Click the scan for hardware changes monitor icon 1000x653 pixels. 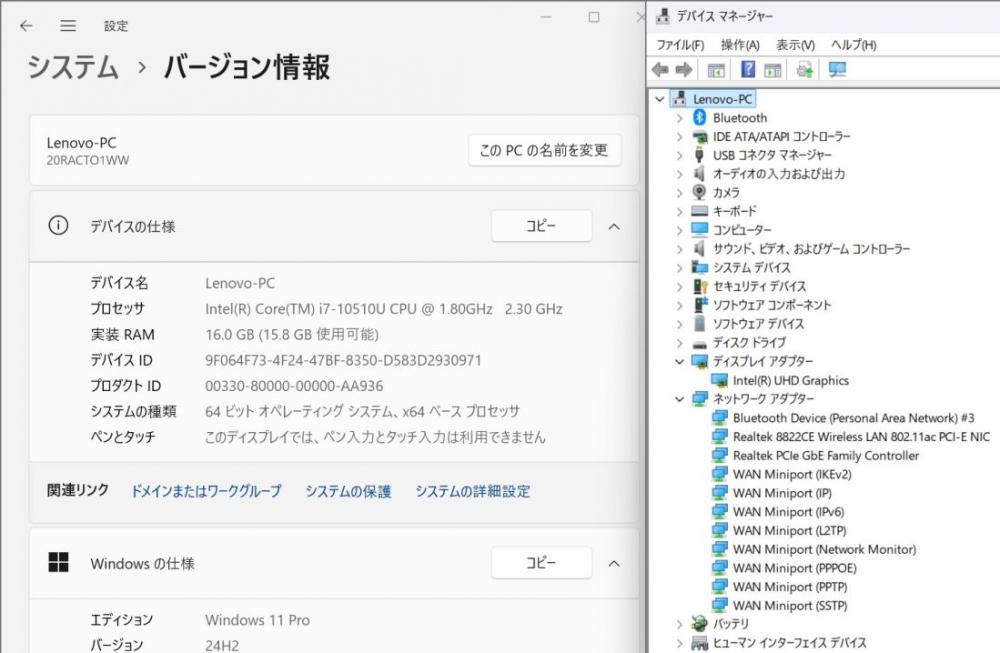click(837, 70)
